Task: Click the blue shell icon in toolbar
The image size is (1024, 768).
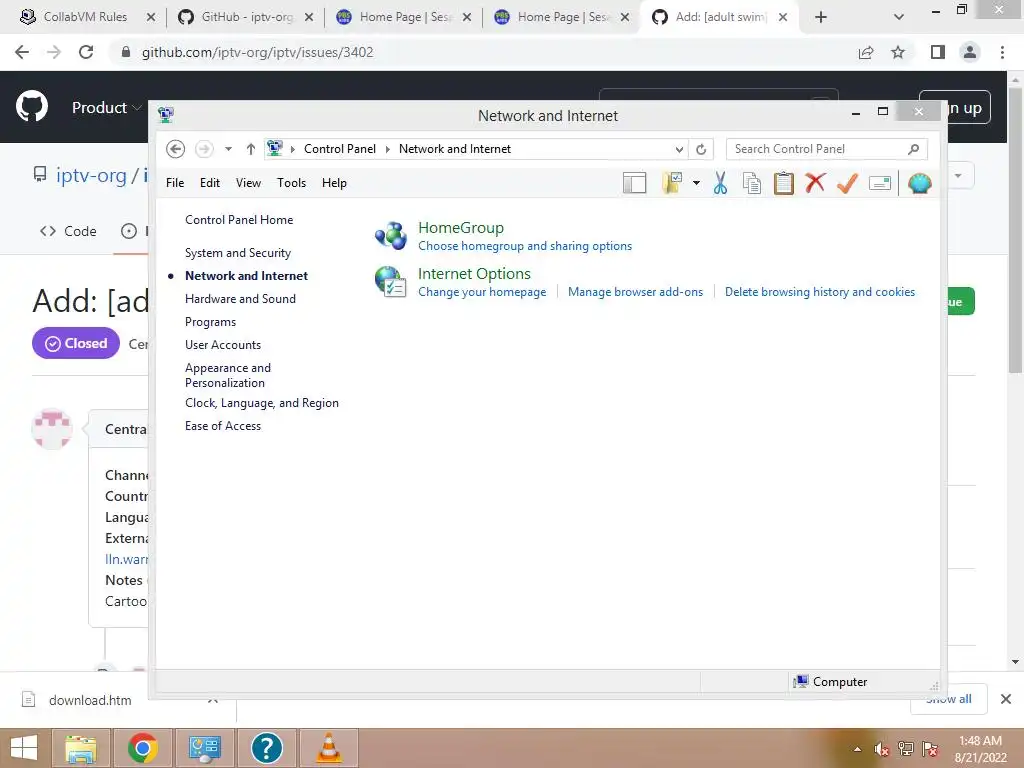Action: [x=920, y=184]
